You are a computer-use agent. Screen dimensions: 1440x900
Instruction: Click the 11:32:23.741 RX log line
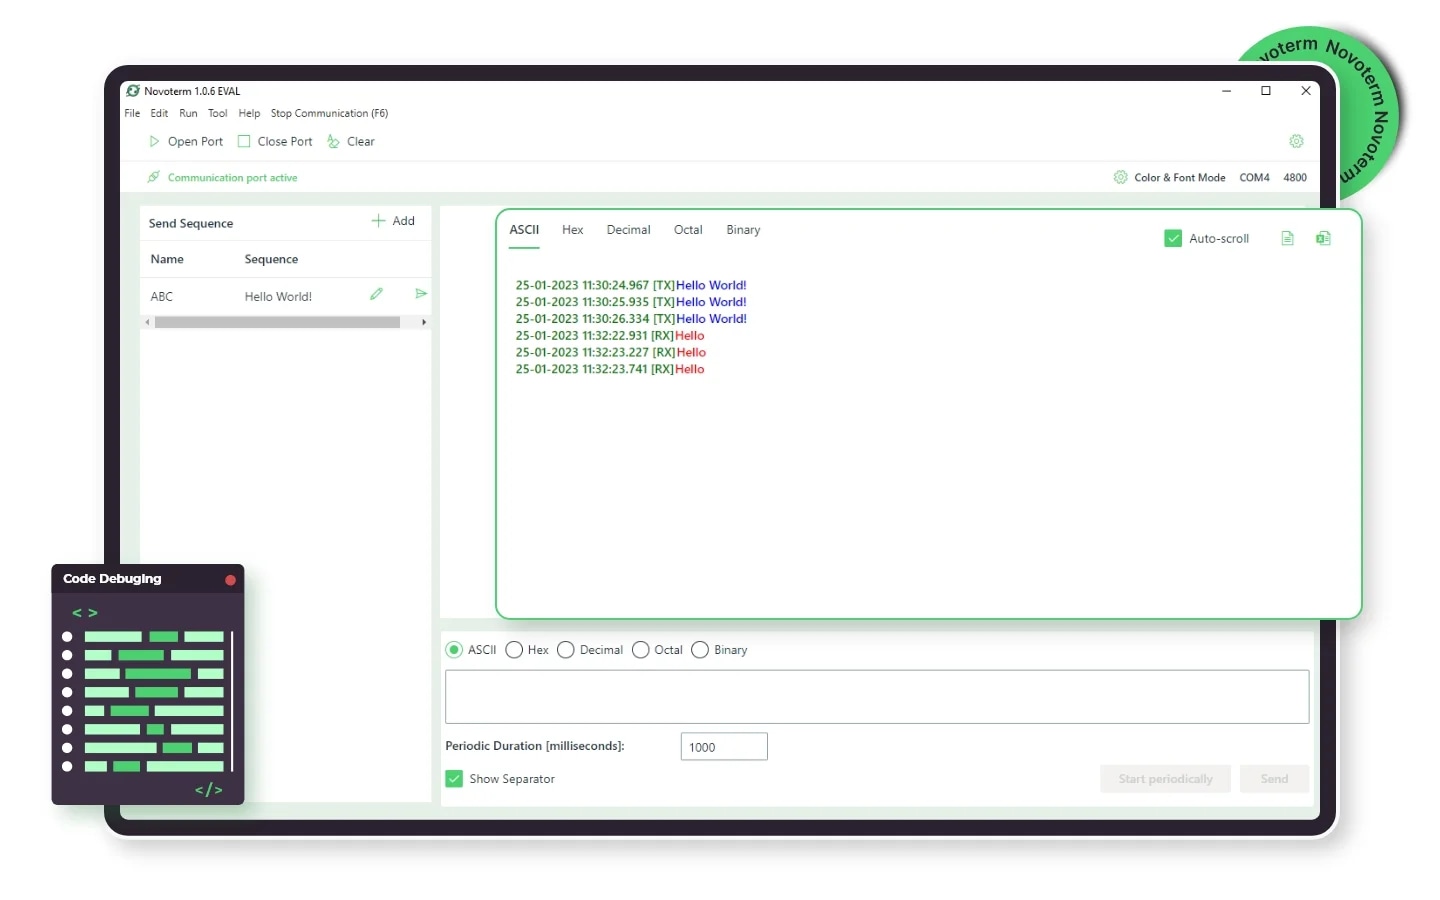610,369
